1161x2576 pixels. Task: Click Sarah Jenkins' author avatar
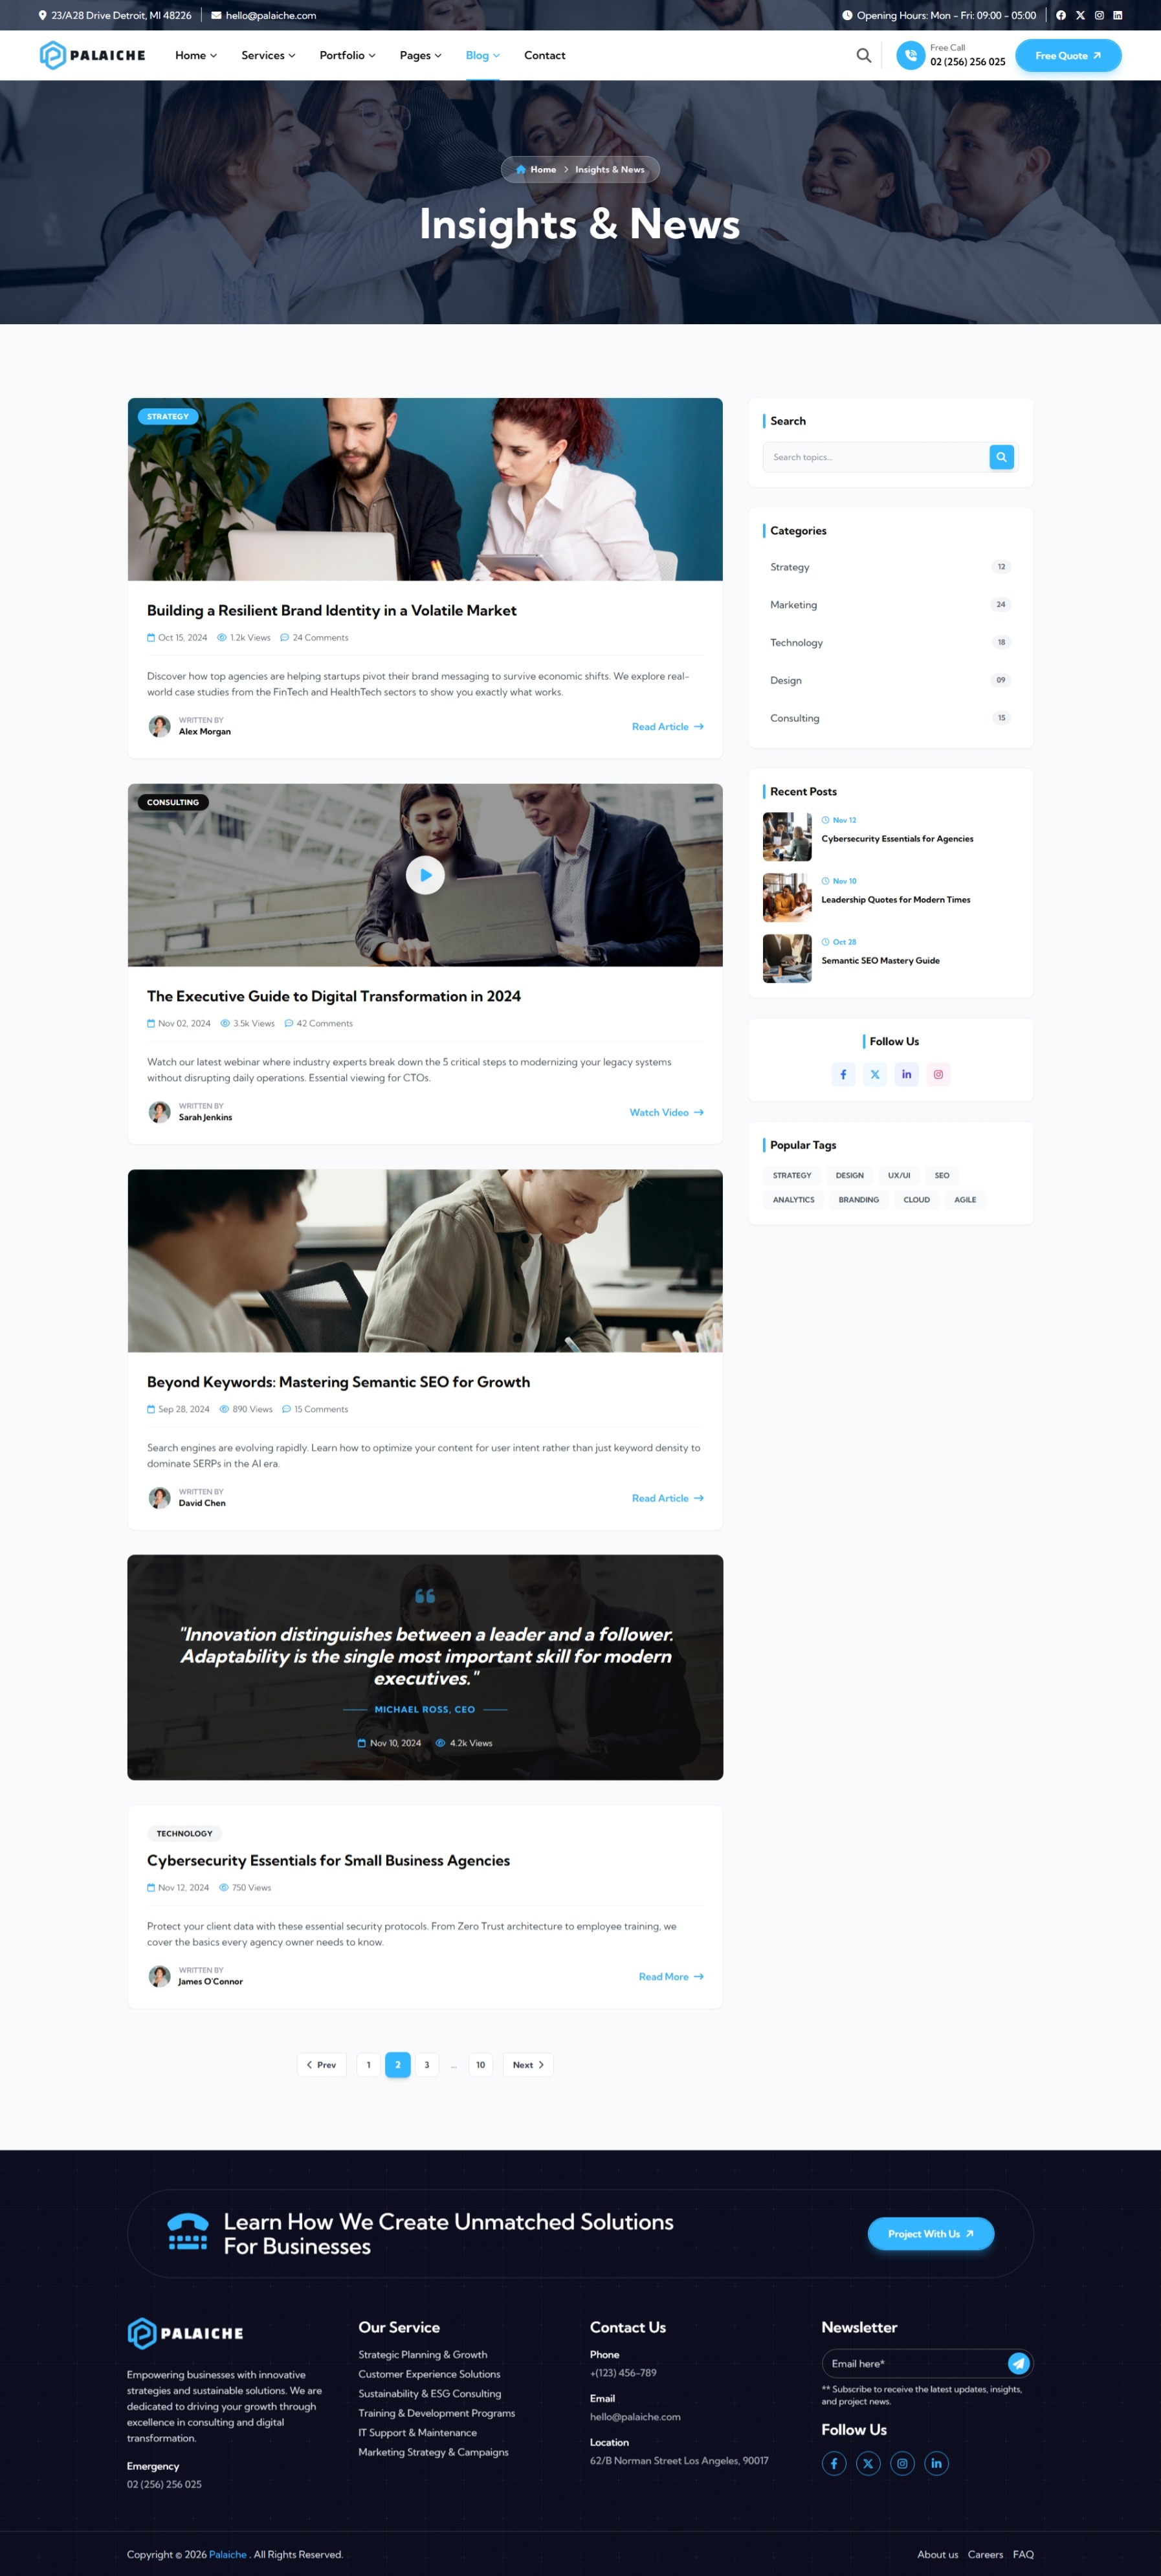pyautogui.click(x=160, y=1112)
